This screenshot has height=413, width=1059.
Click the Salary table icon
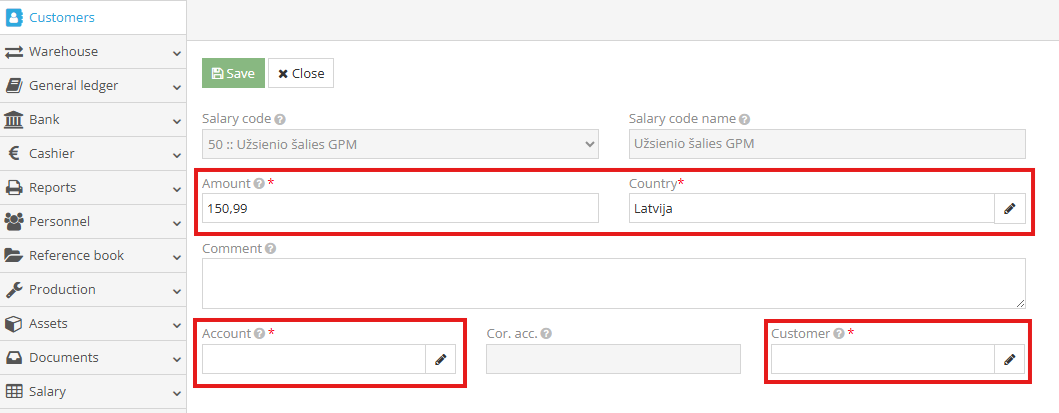coord(14,391)
